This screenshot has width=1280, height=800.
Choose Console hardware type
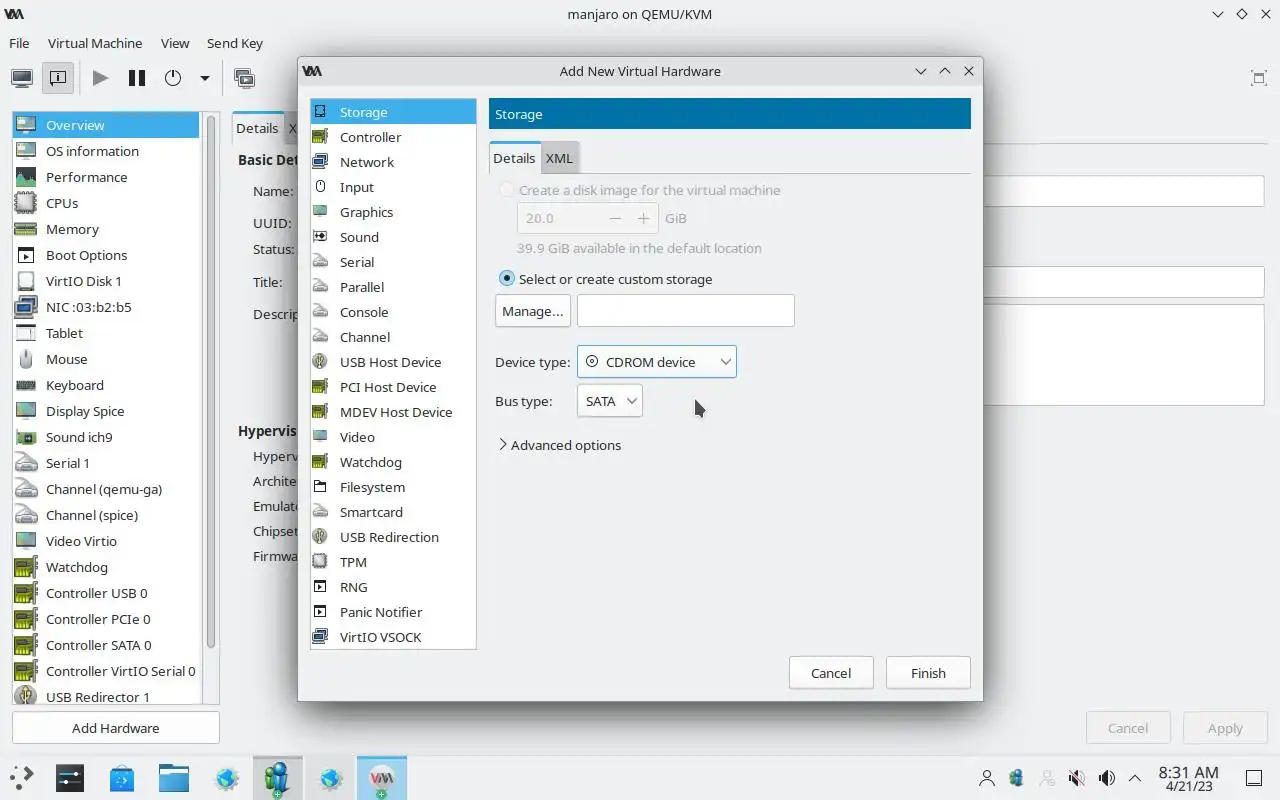click(x=393, y=312)
